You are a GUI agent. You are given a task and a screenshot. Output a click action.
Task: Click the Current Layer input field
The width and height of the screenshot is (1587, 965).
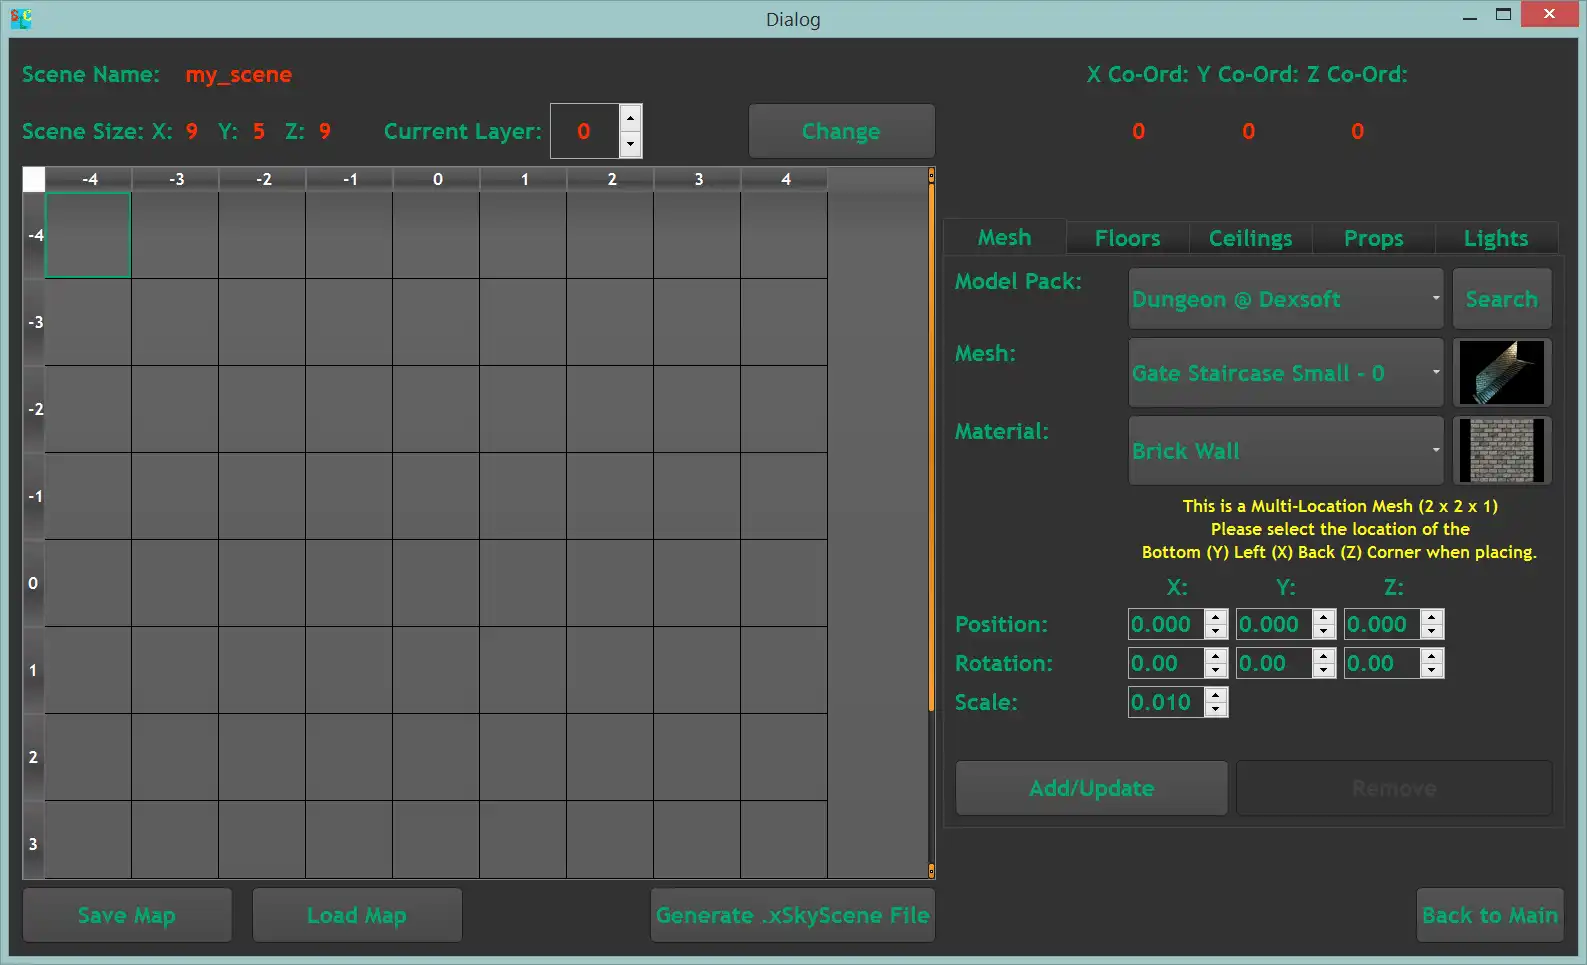click(x=585, y=131)
